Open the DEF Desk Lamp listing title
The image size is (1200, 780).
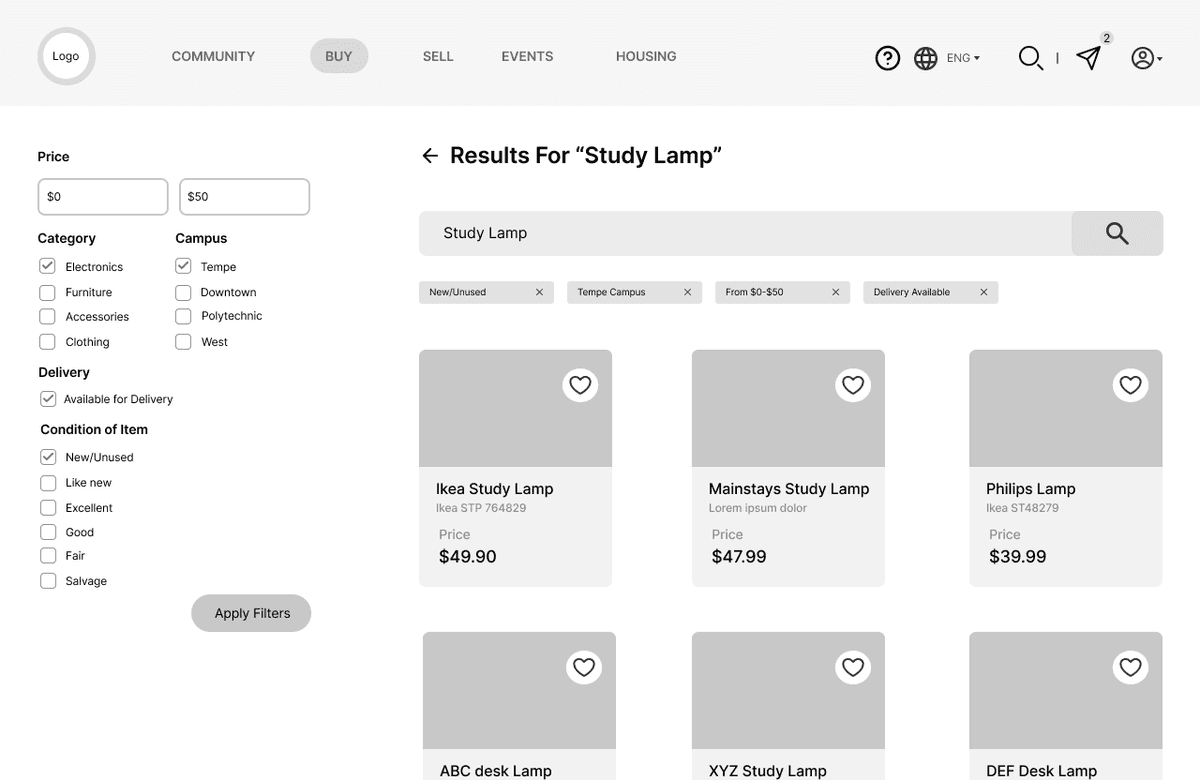click(1041, 770)
